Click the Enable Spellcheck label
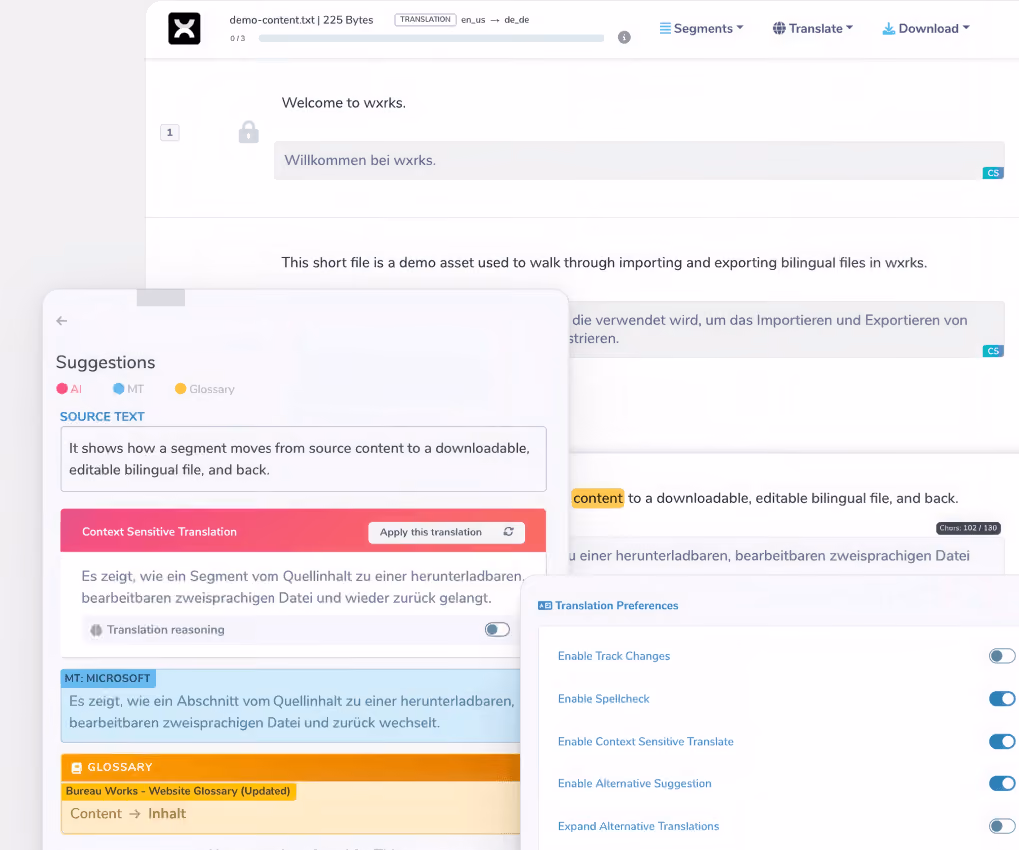This screenshot has height=850, width=1019. (x=604, y=699)
